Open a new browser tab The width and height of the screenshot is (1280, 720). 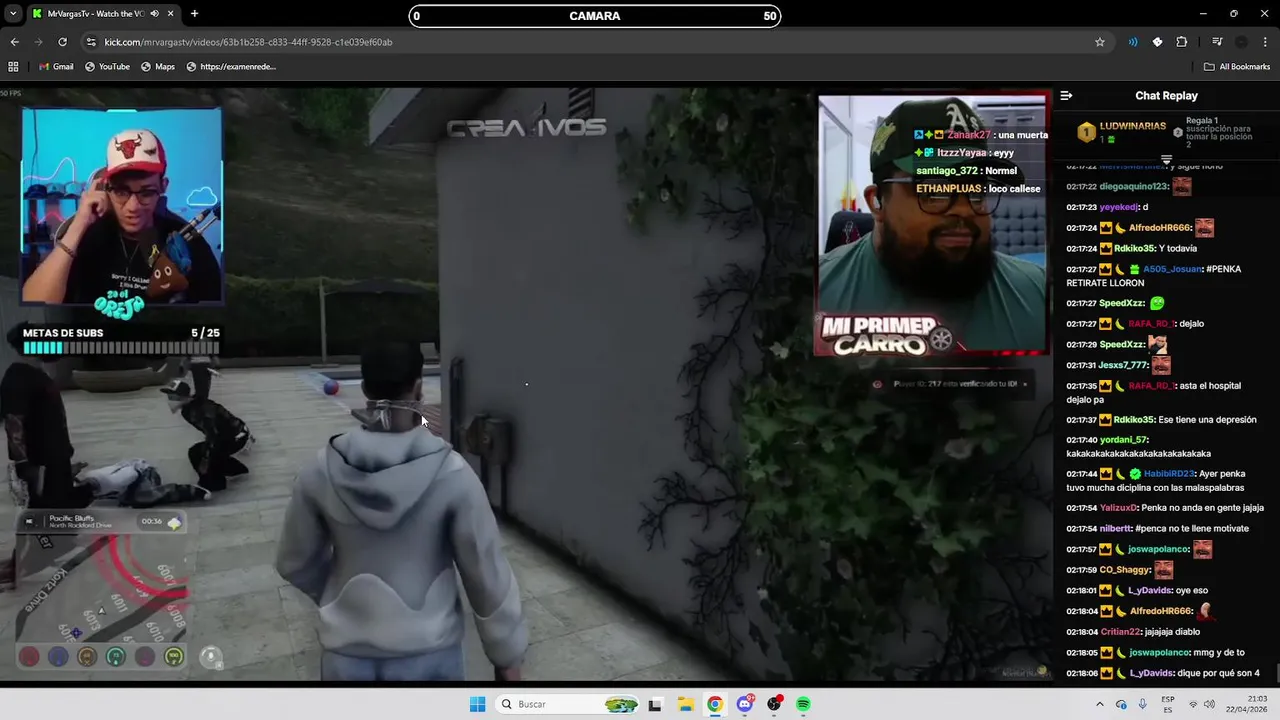pyautogui.click(x=194, y=14)
